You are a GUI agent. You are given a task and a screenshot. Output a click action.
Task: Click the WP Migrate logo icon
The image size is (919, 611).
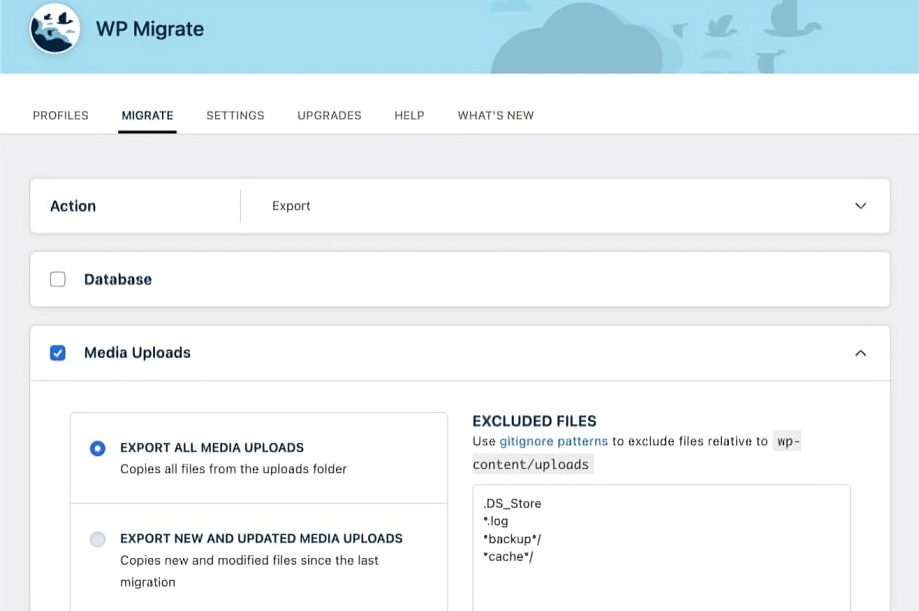(55, 29)
